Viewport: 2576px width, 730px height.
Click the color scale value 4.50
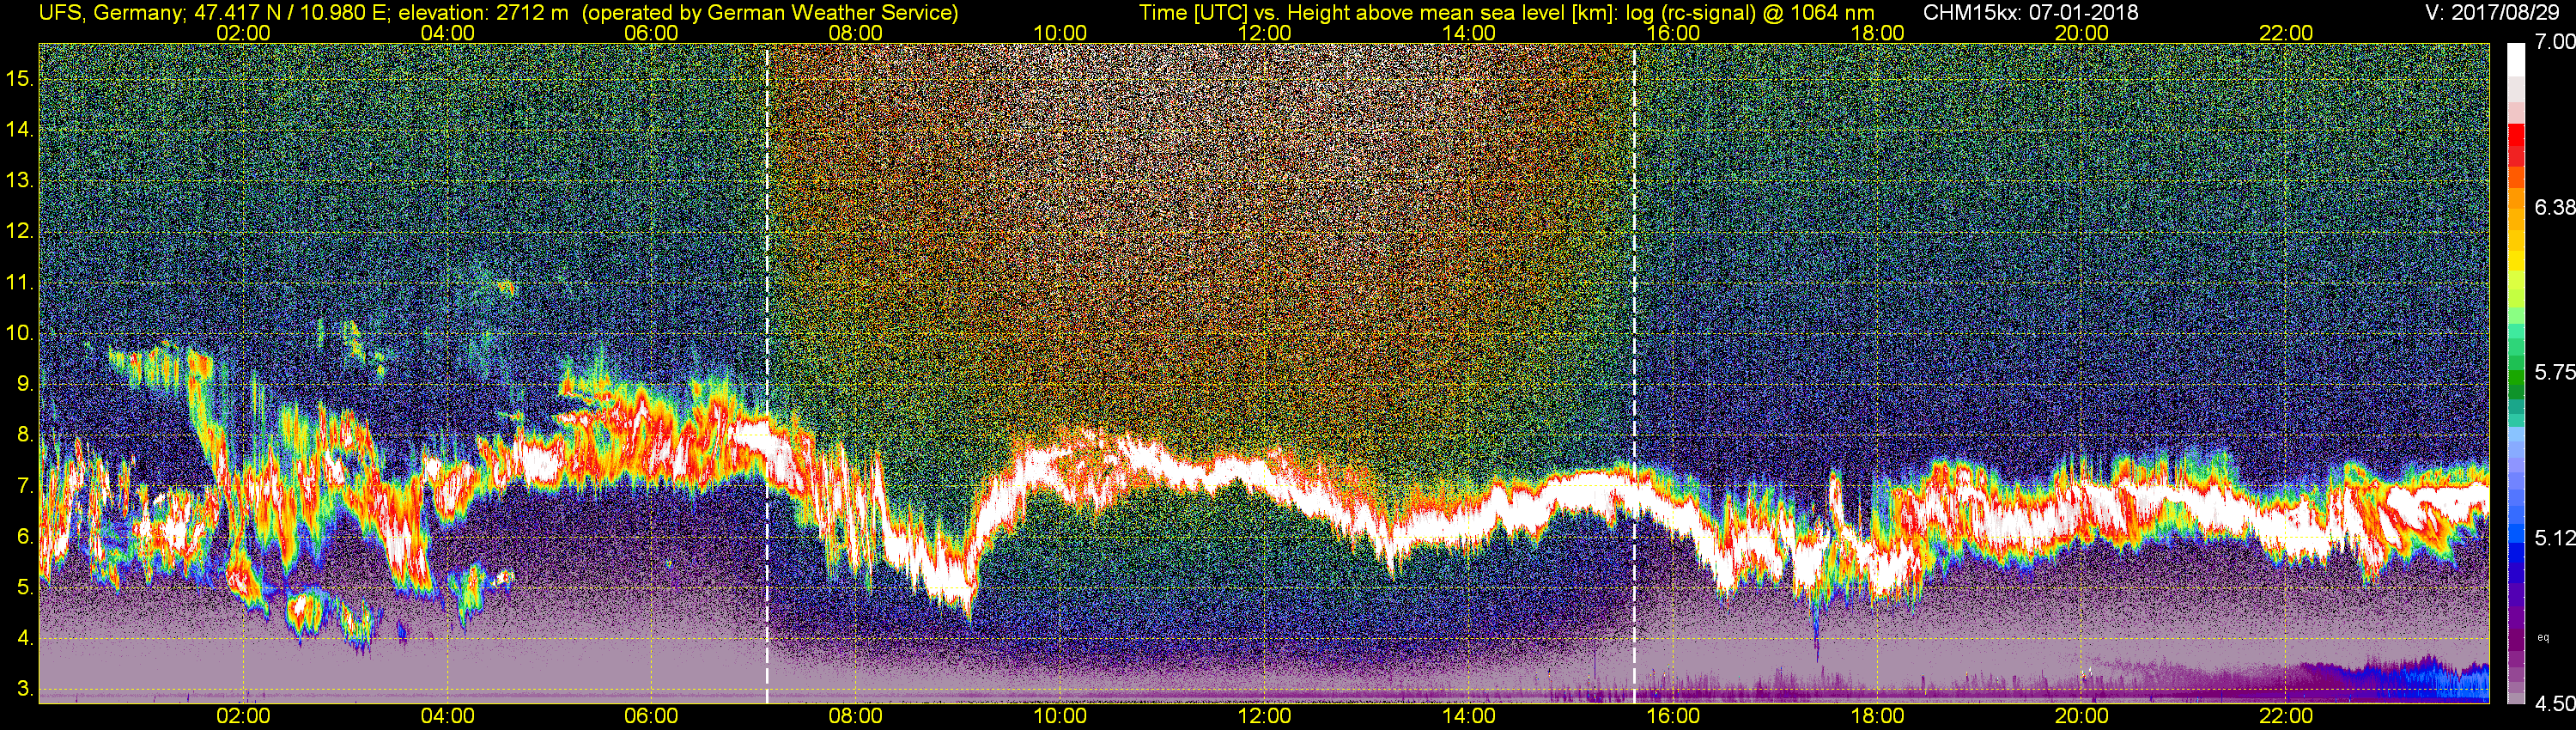(x=2554, y=704)
